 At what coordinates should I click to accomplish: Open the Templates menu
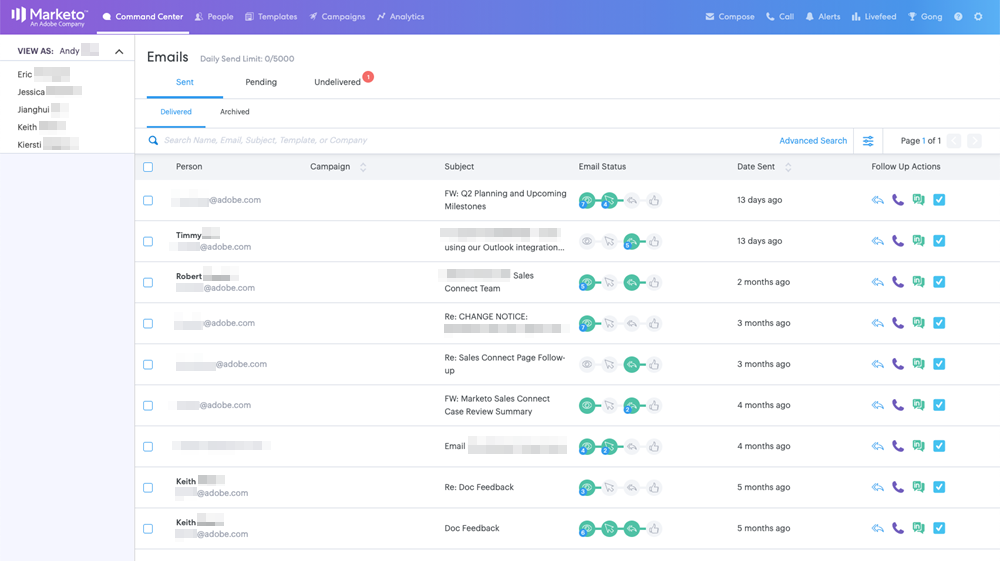(x=271, y=17)
